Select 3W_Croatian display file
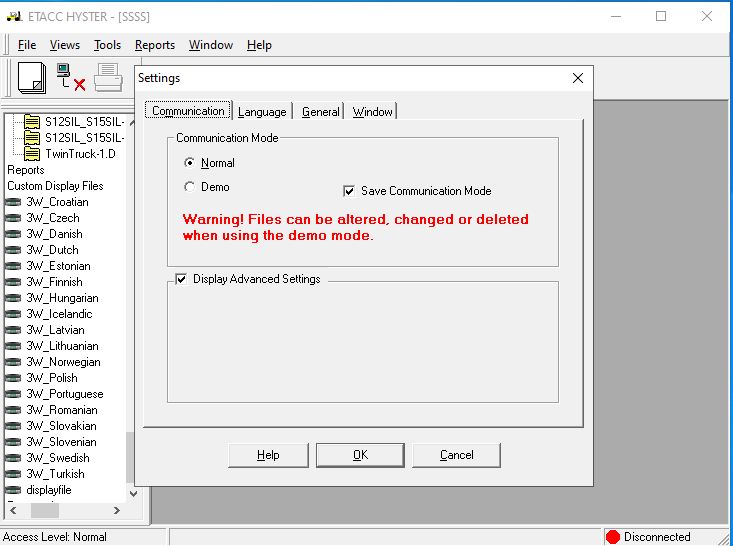This screenshot has width=733, height=546. tap(57, 202)
